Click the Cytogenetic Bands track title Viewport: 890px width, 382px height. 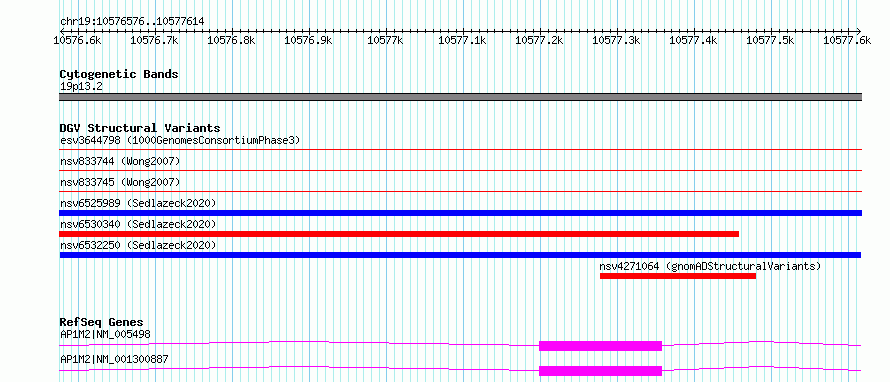(119, 74)
